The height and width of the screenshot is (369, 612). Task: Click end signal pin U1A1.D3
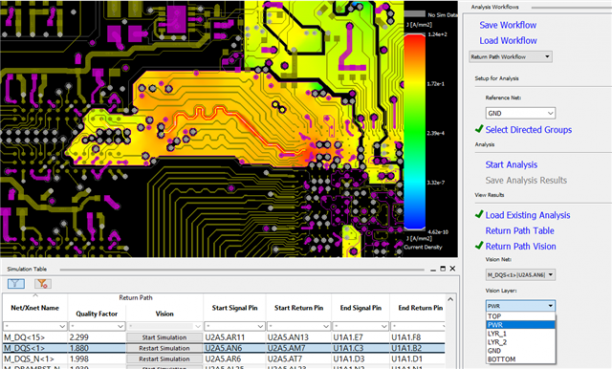pos(349,359)
